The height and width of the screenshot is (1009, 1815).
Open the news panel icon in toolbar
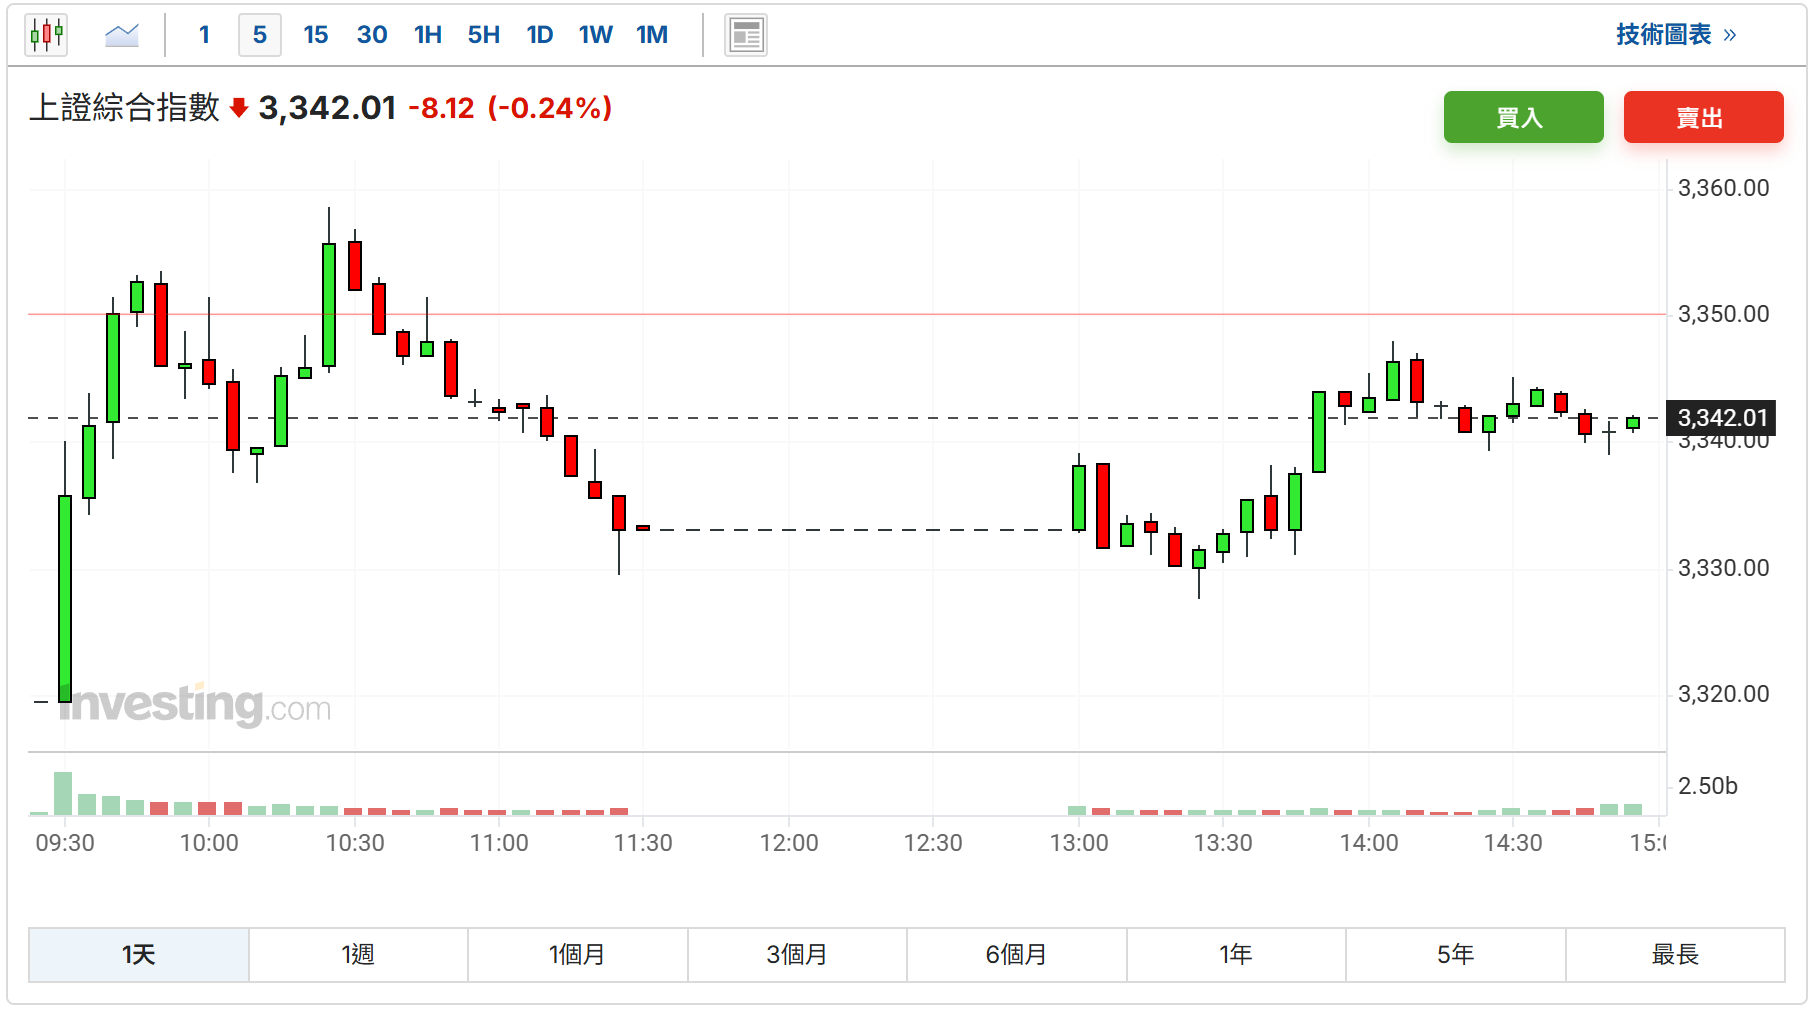[745, 35]
